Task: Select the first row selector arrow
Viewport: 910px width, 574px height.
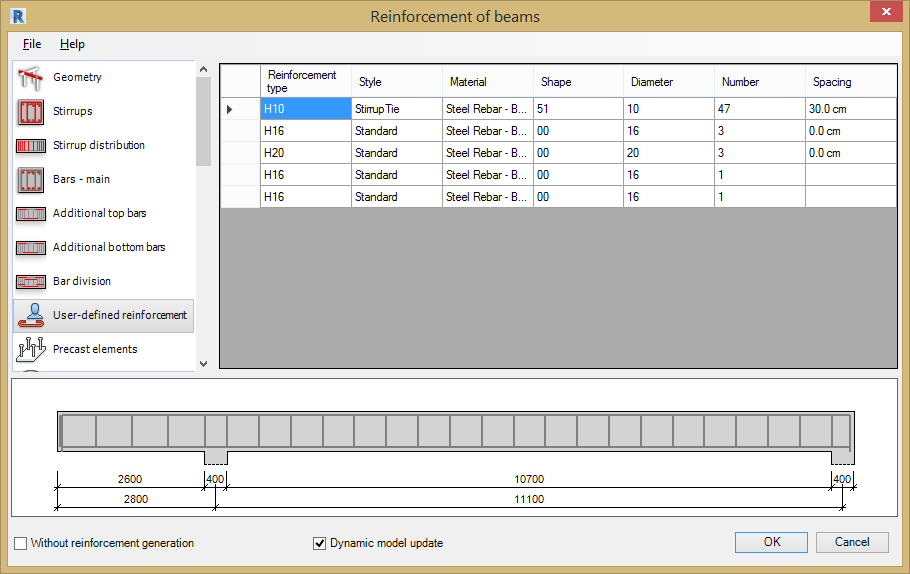Action: tap(231, 109)
